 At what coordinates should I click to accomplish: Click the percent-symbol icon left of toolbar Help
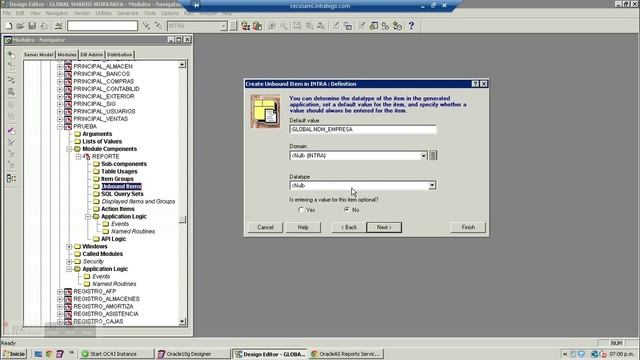(x=385, y=26)
